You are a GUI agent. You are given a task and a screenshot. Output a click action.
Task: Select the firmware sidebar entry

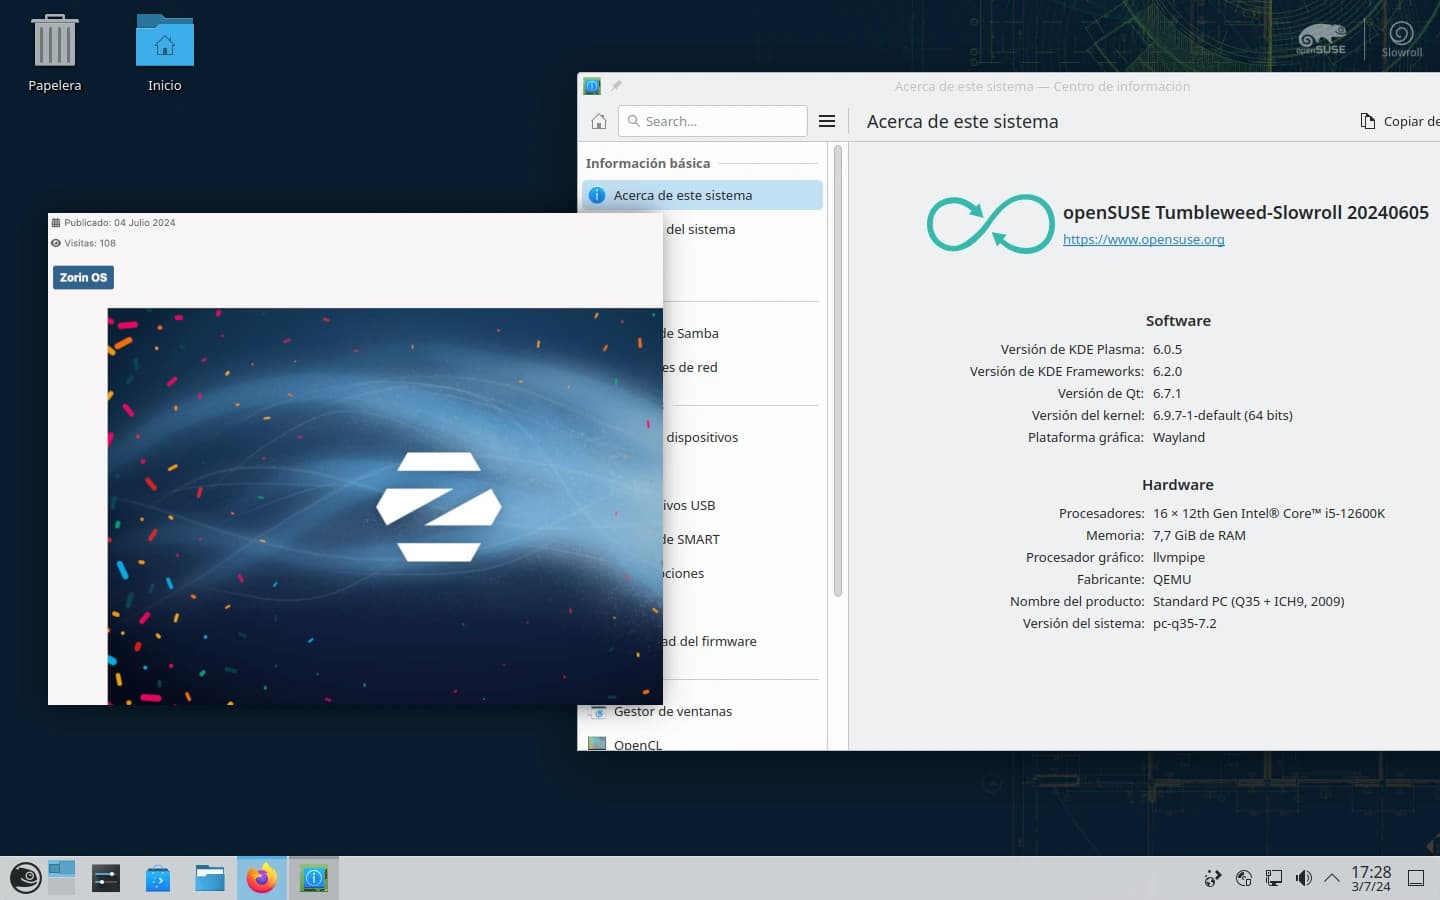pos(741,641)
